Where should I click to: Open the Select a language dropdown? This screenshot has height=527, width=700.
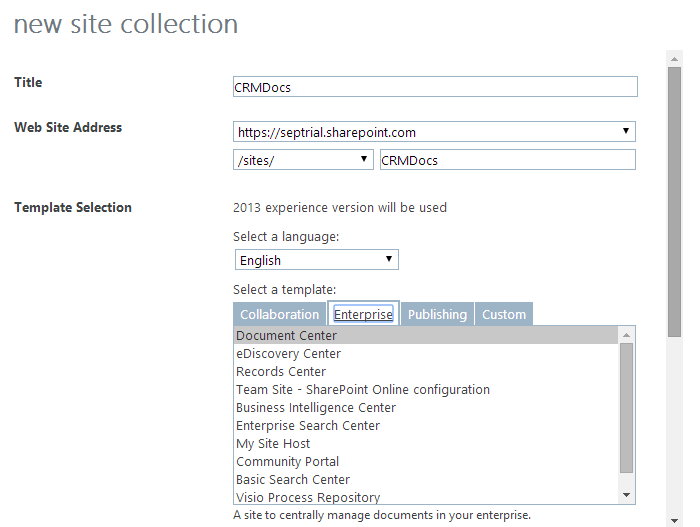tap(316, 260)
